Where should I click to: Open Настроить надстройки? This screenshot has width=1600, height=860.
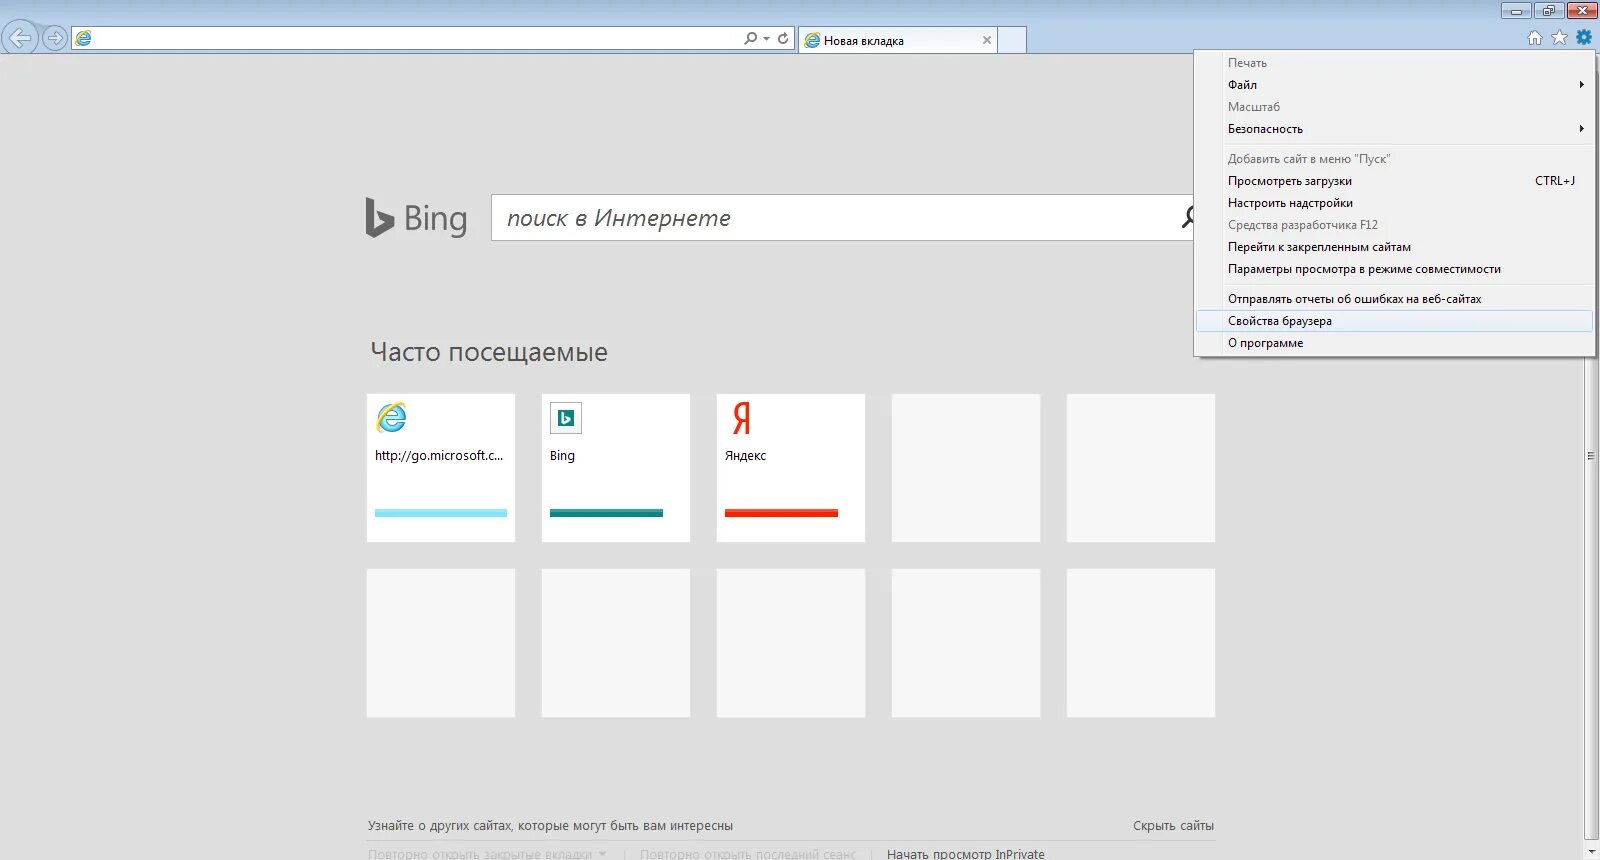coord(1394,203)
